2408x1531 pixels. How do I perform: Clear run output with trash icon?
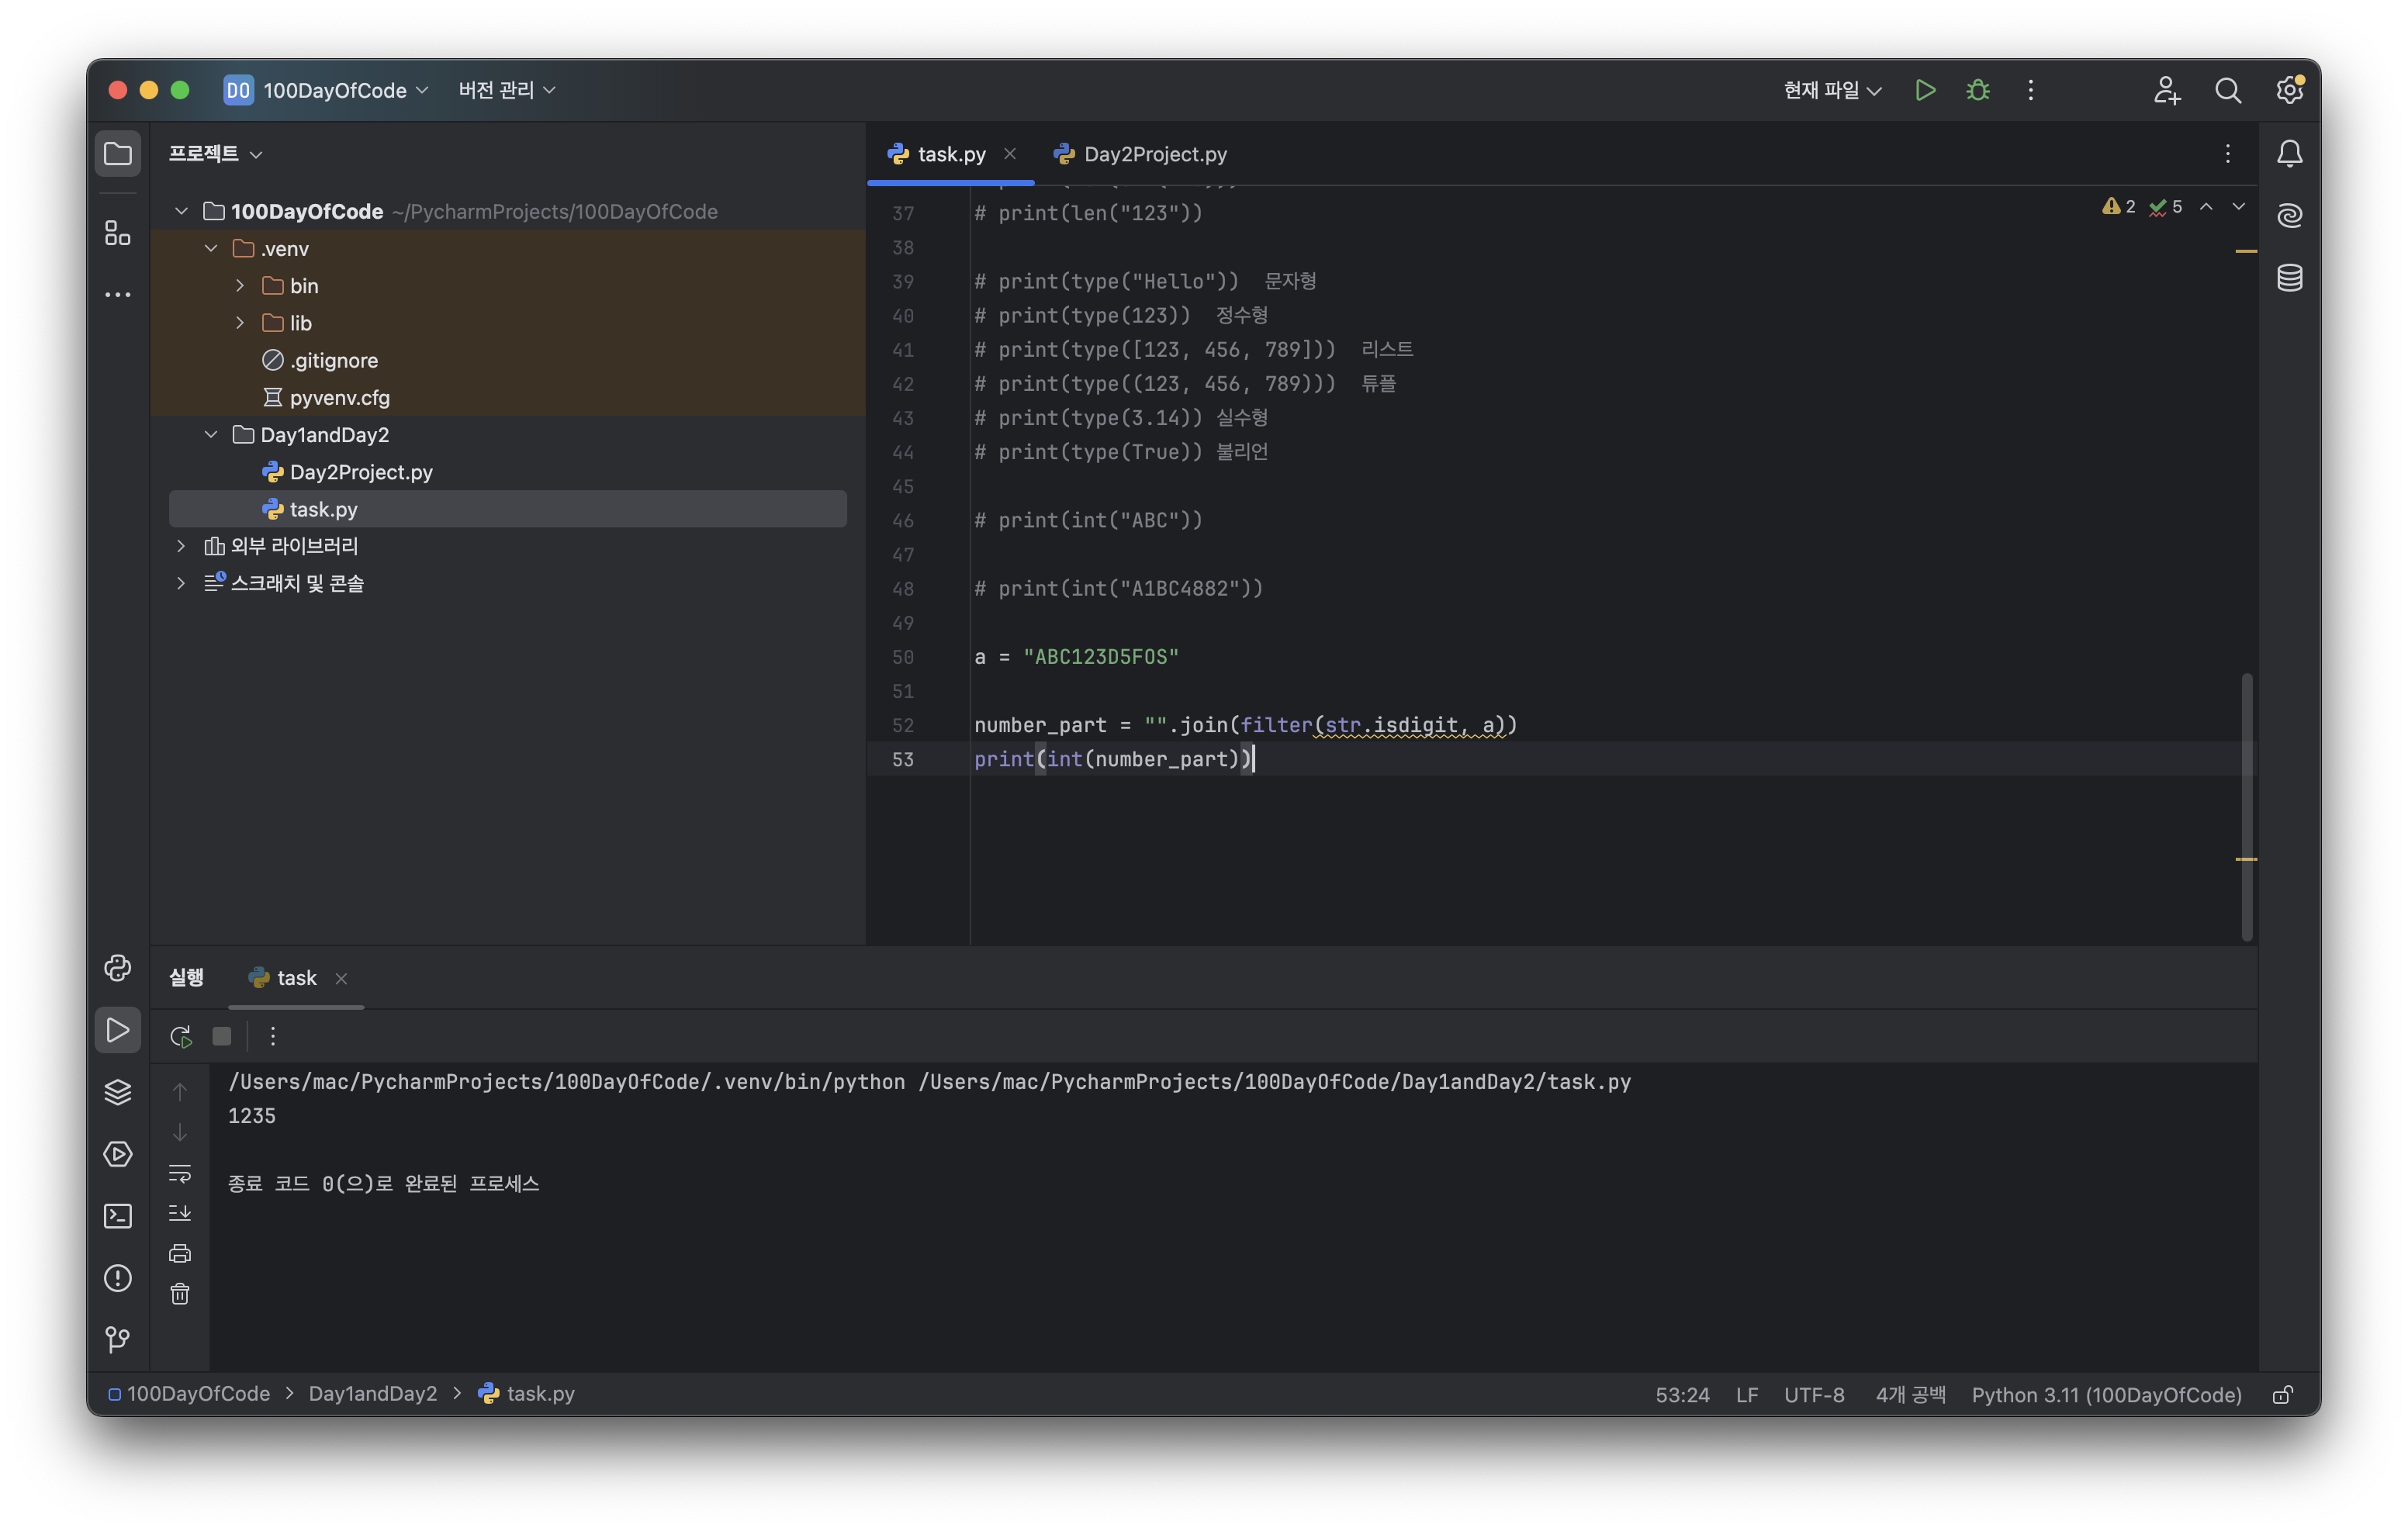pyautogui.click(x=180, y=1294)
